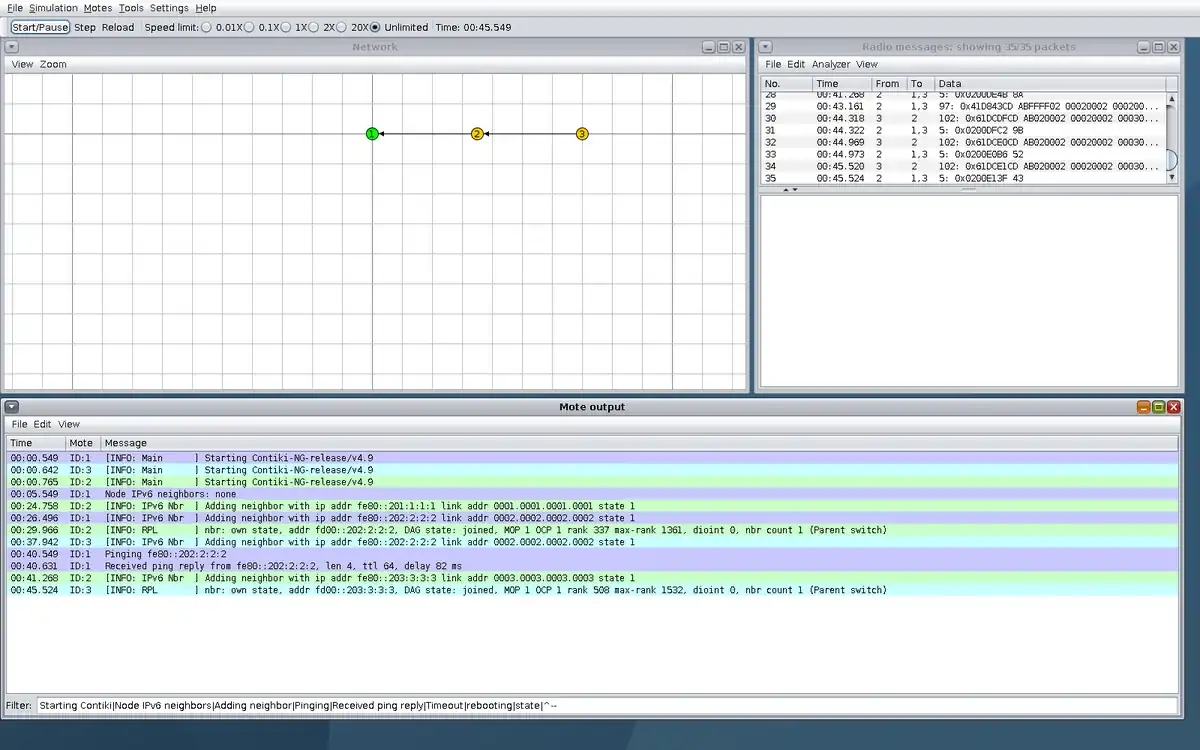The width and height of the screenshot is (1200, 750).
Task: Collapse the Radio messages split pane upward arrow
Action: coord(785,189)
